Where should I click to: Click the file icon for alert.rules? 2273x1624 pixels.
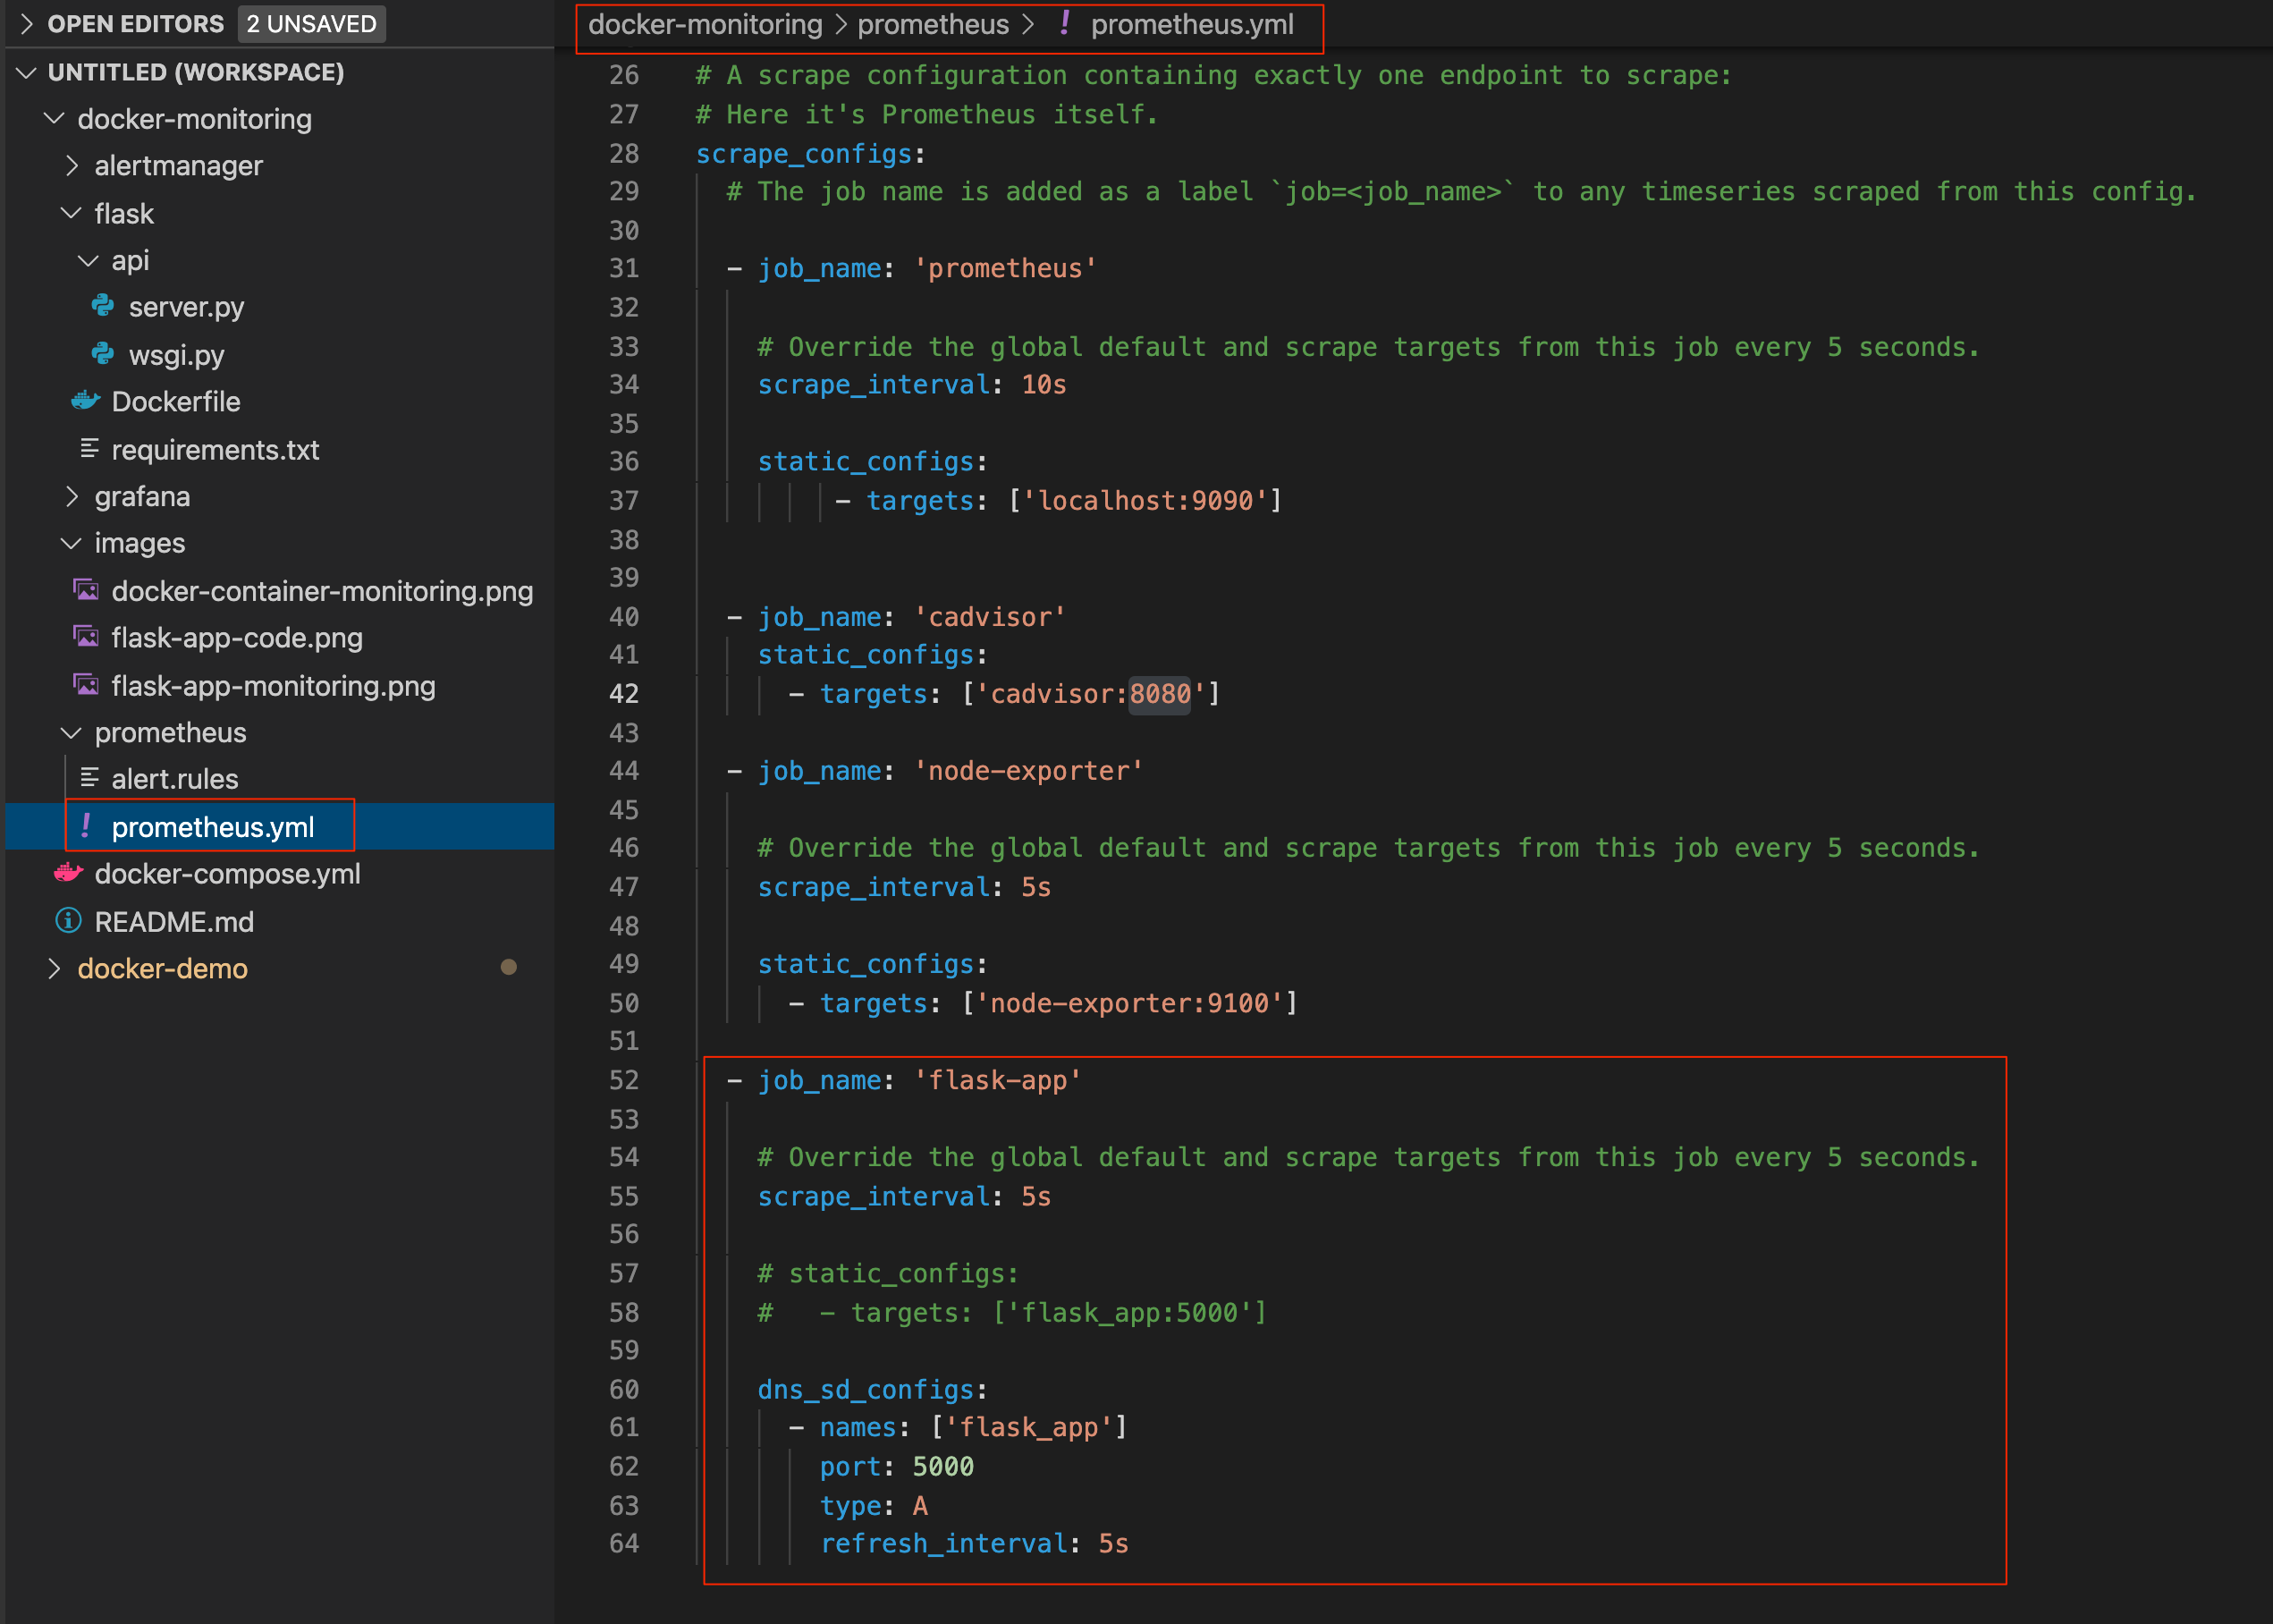click(x=89, y=778)
